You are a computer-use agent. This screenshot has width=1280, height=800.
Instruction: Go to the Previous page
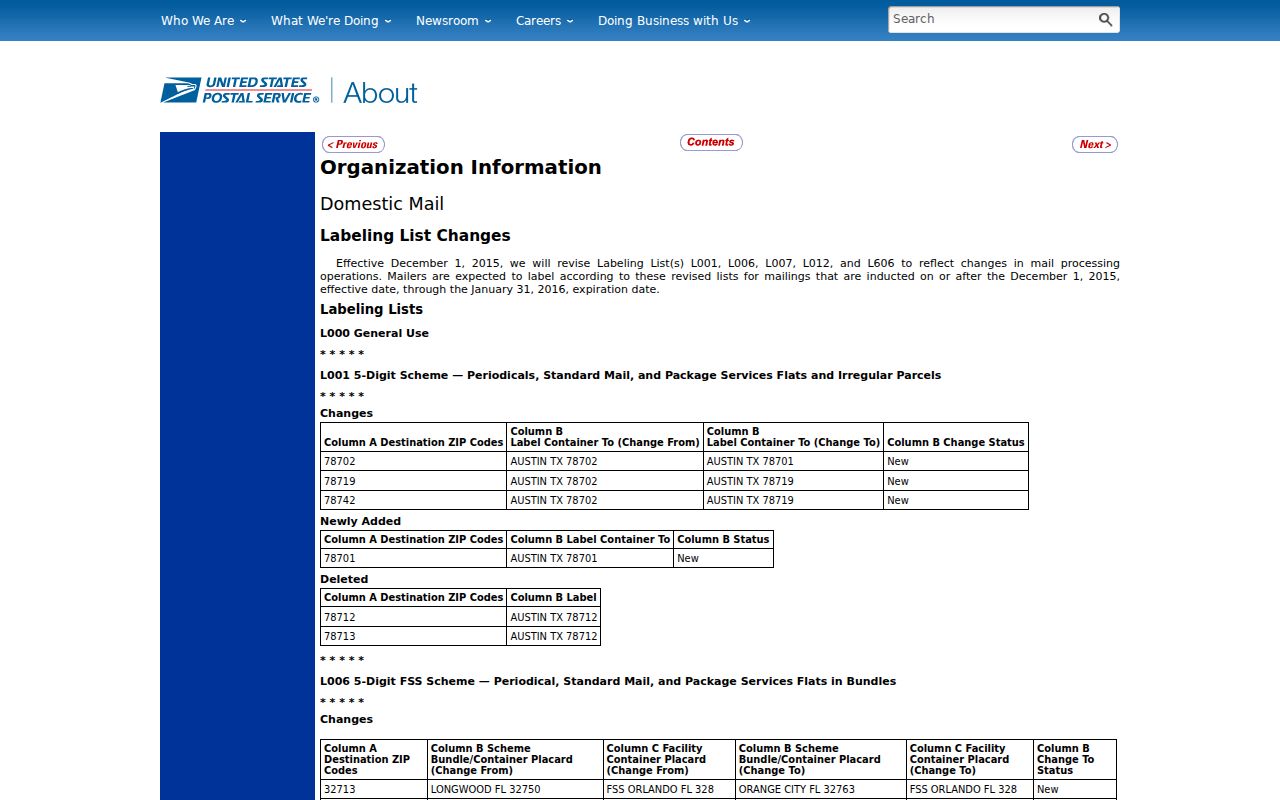353,144
